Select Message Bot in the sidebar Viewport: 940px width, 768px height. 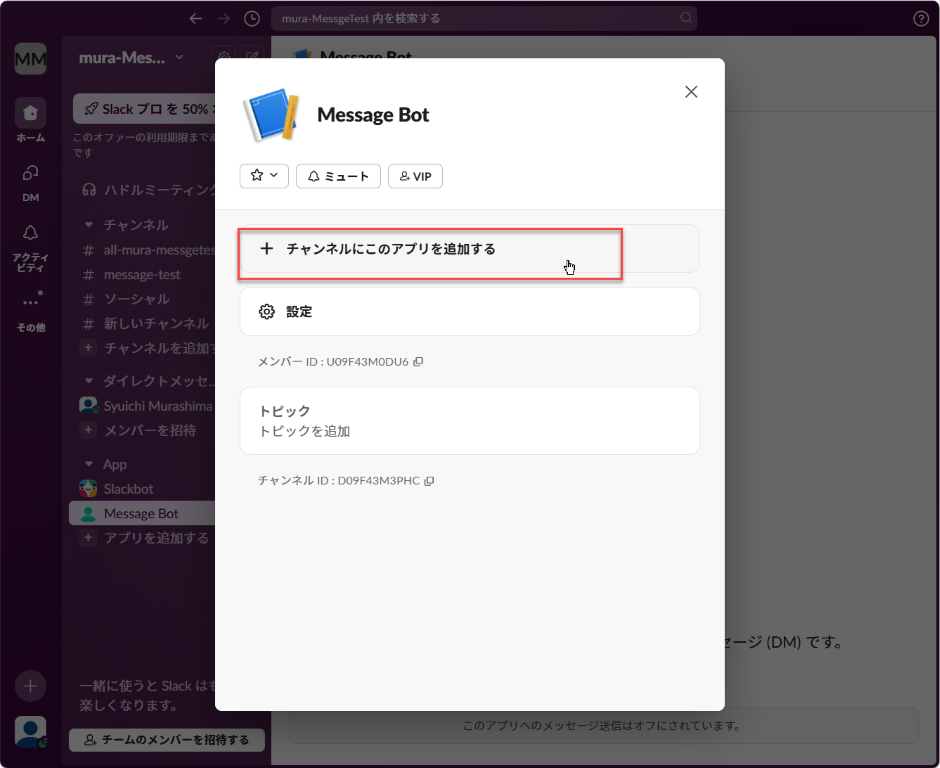tap(141, 513)
